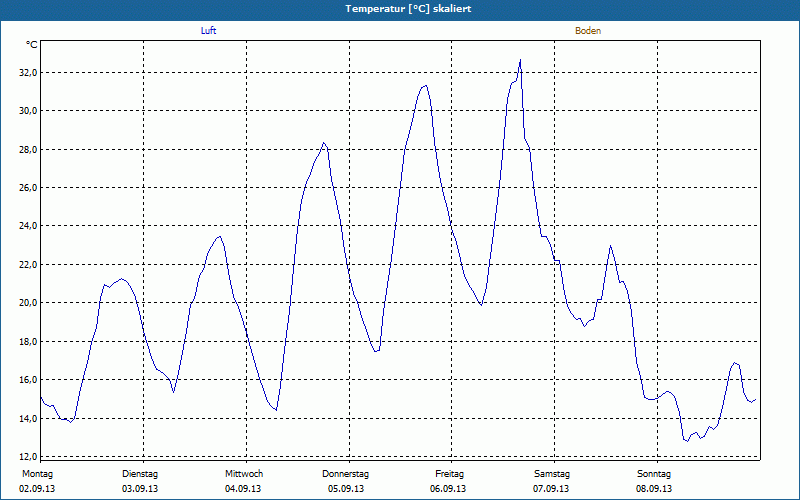
Task: Select the Dienstag day label
Action: tap(140, 474)
